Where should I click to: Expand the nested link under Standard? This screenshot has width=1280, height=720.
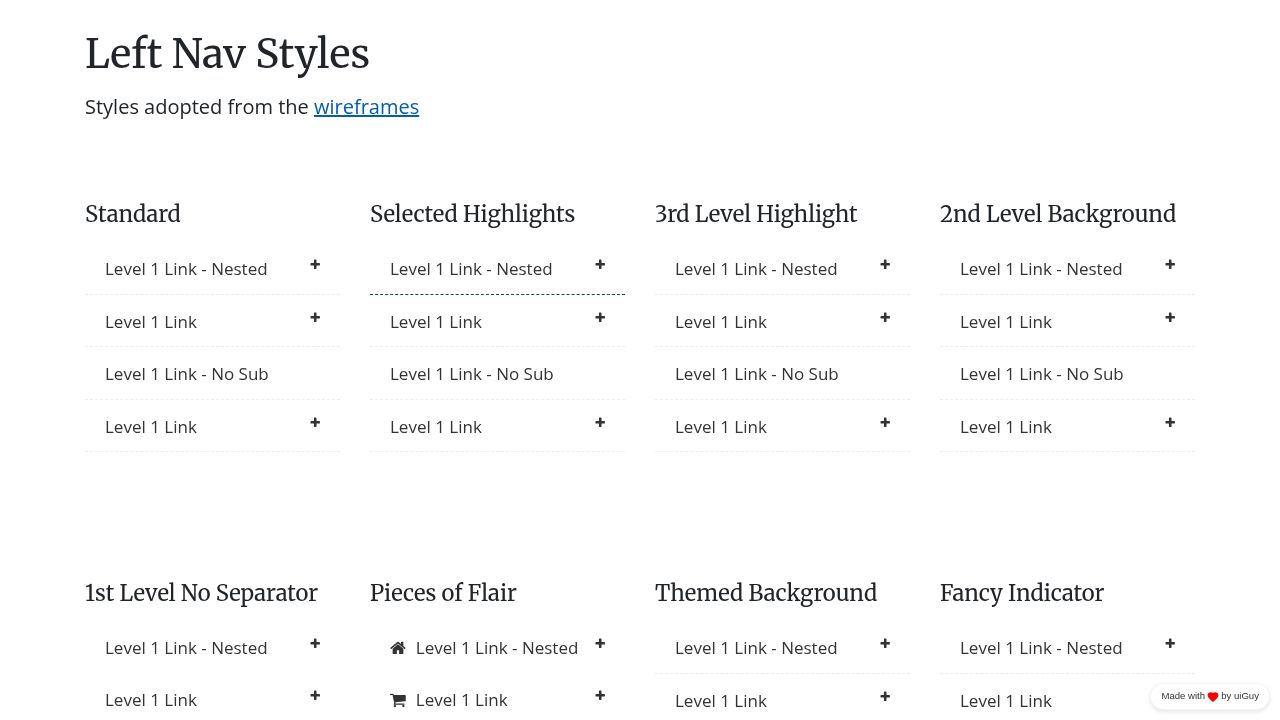tap(315, 264)
